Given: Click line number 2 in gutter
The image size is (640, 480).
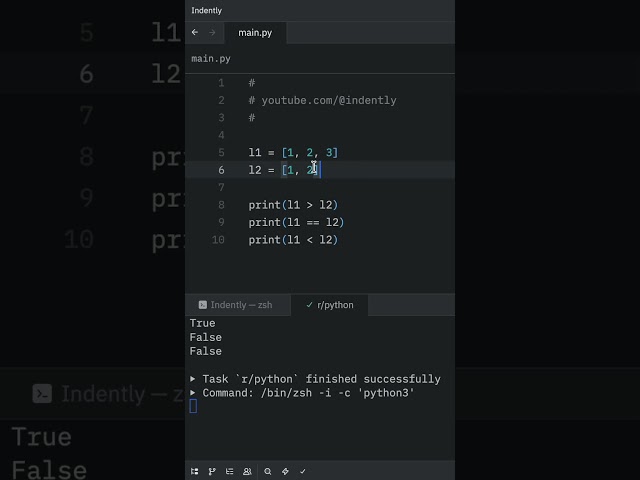Looking at the screenshot, I should click(221, 100).
